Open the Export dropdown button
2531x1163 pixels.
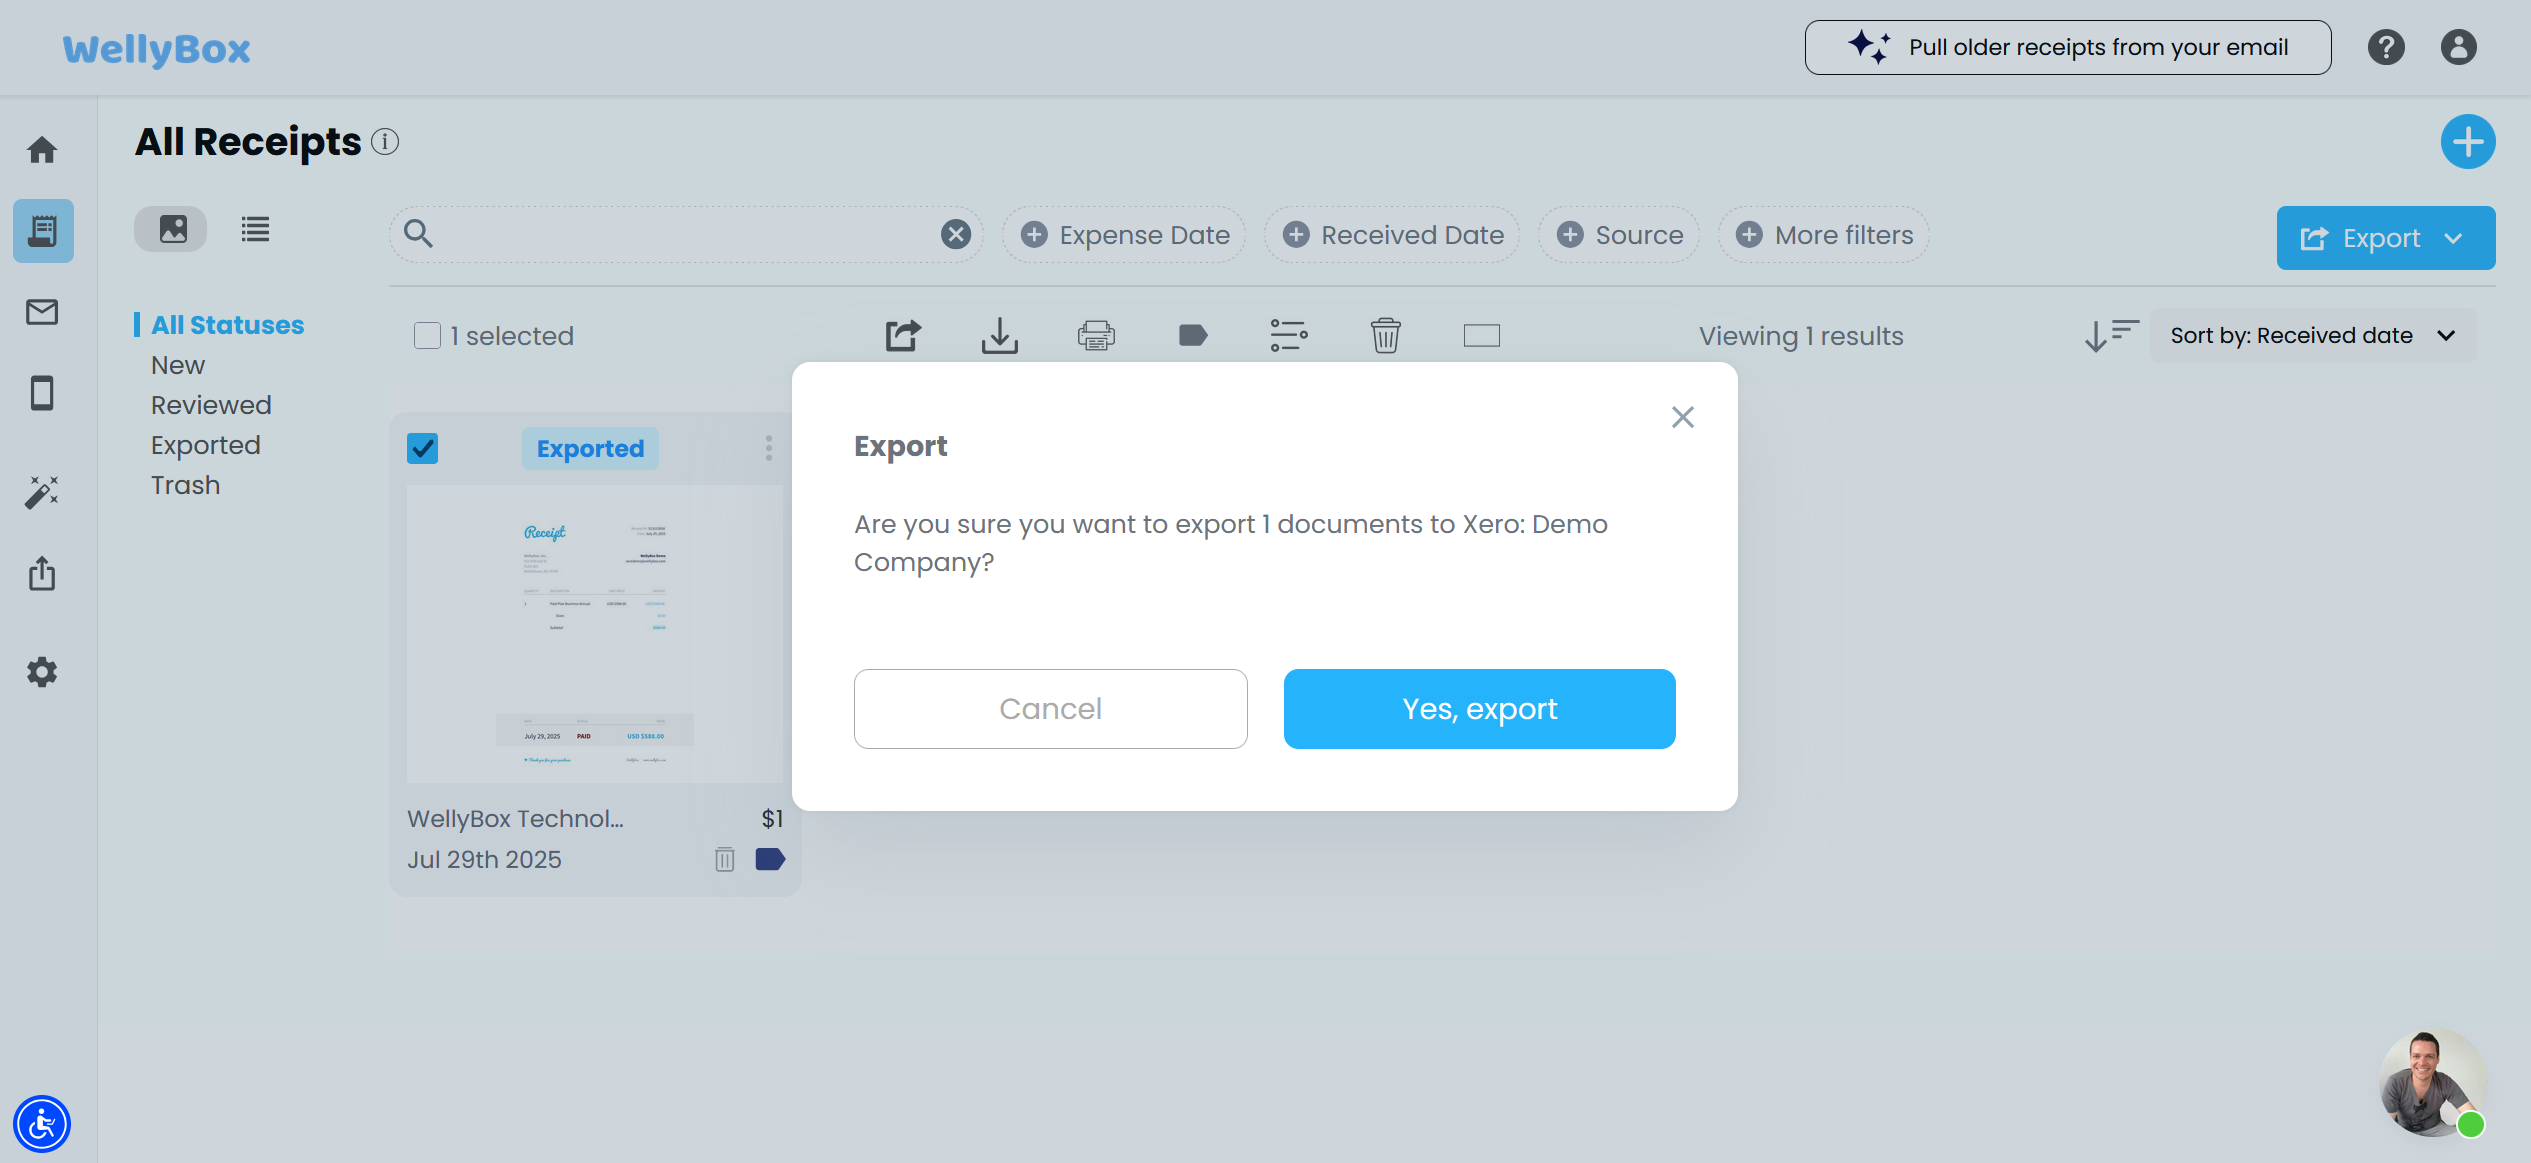(2386, 238)
